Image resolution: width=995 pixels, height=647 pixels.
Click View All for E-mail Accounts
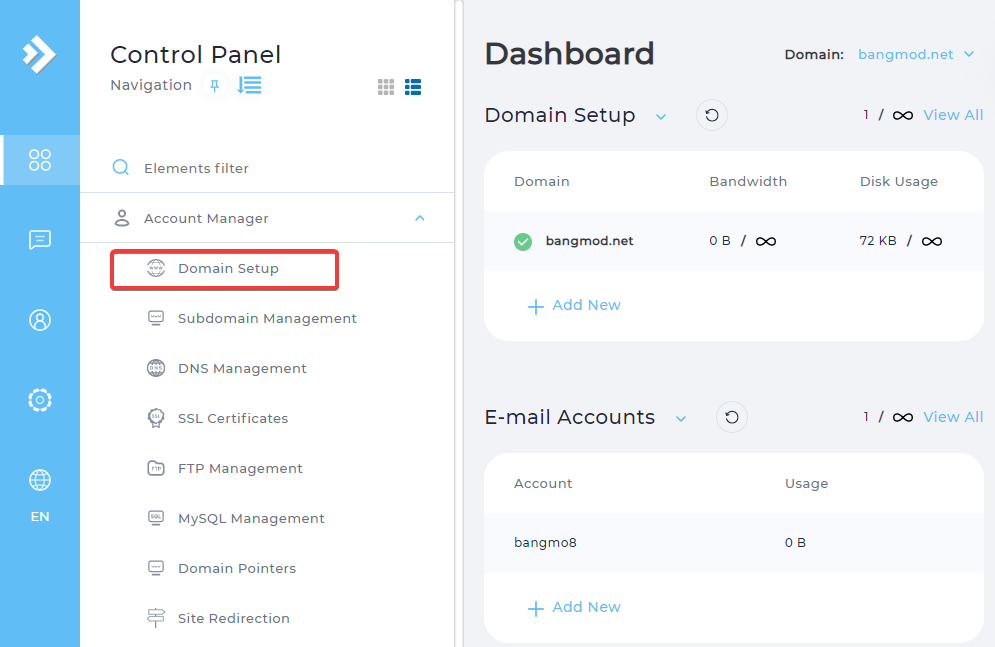click(x=953, y=417)
